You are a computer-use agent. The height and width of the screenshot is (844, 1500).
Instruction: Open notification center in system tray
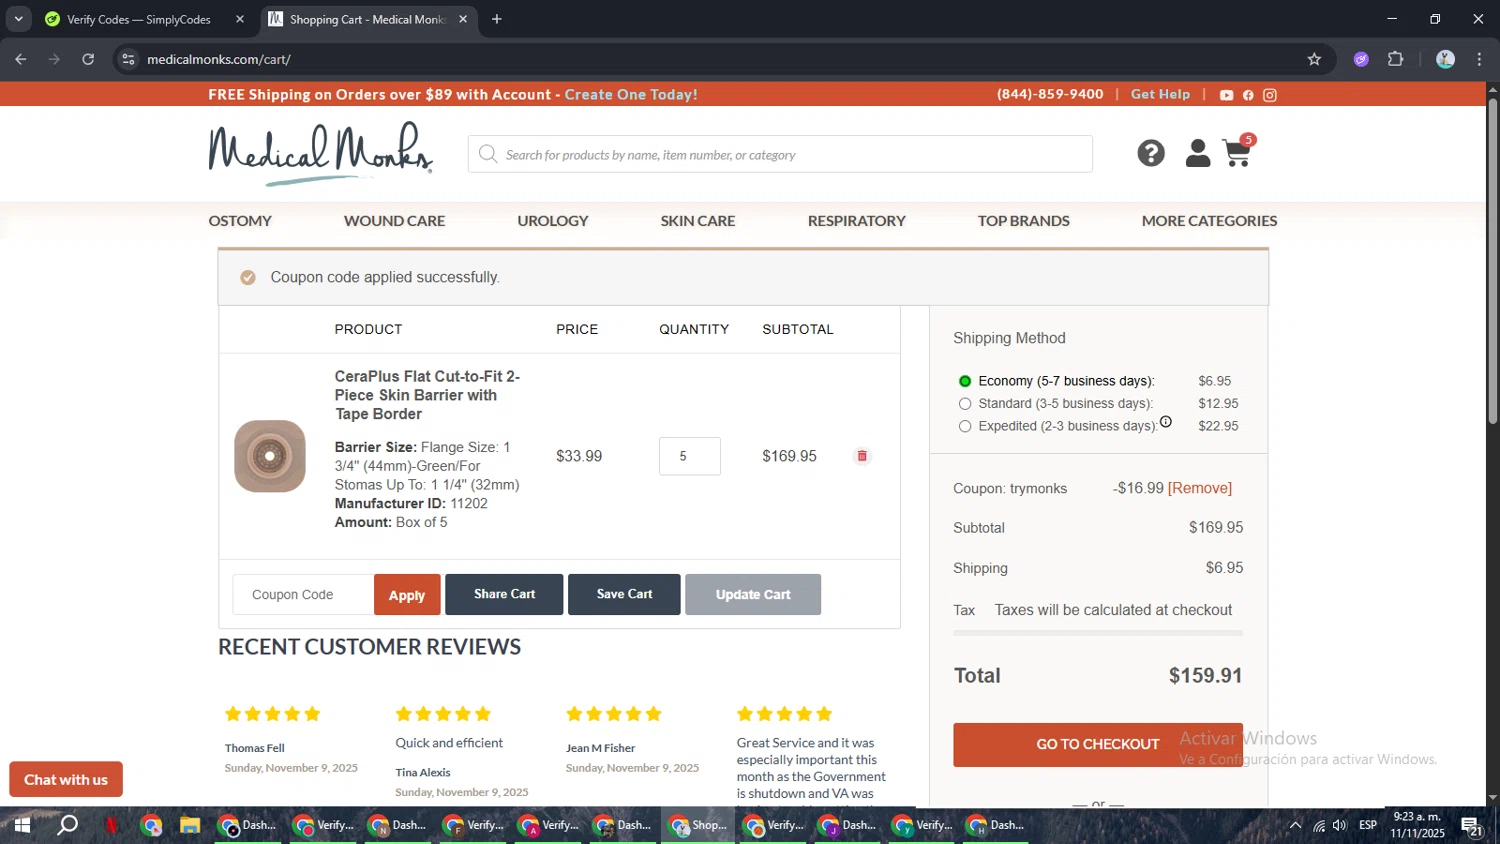[1472, 826]
